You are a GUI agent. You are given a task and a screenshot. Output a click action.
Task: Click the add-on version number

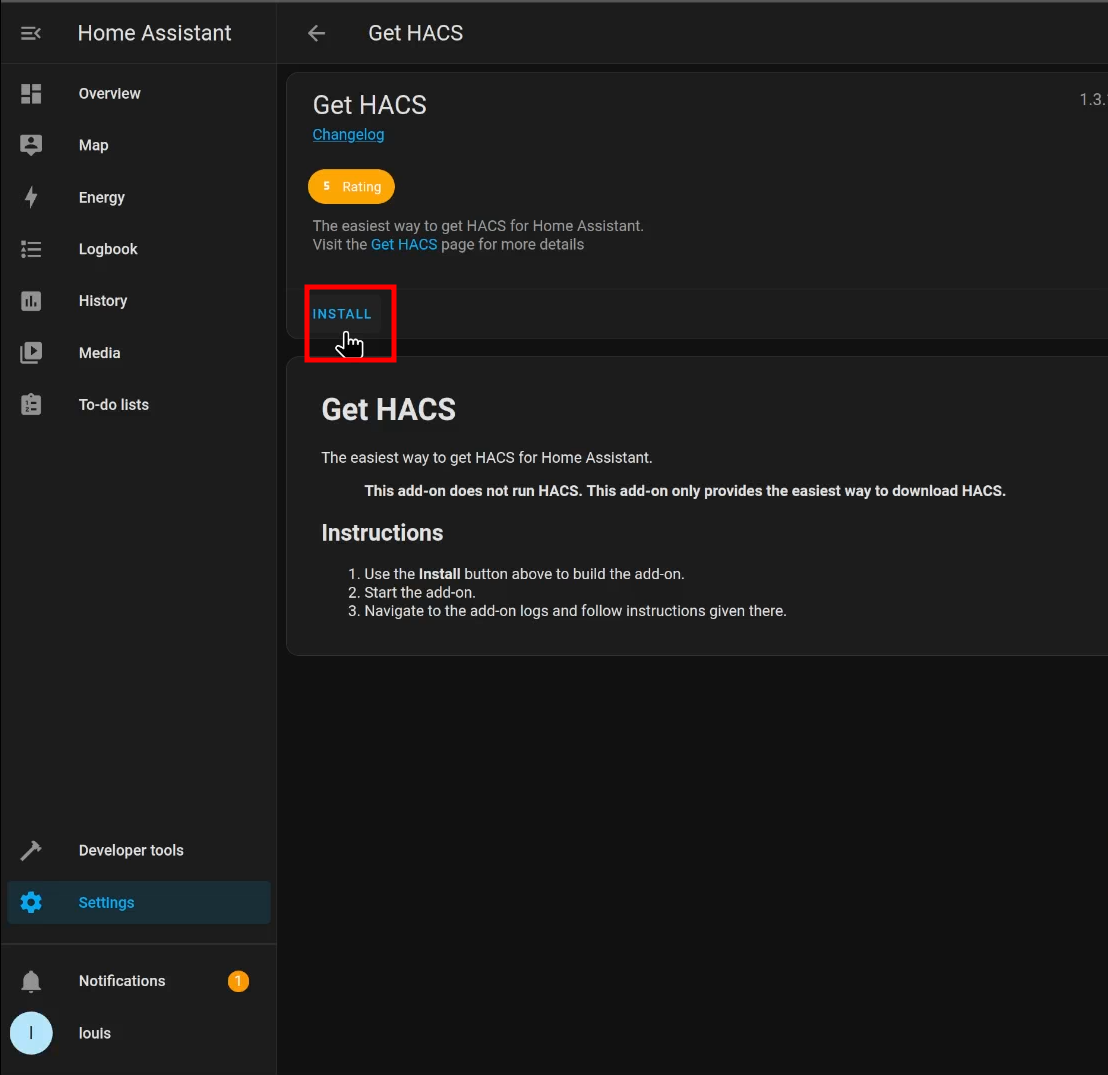[1092, 100]
